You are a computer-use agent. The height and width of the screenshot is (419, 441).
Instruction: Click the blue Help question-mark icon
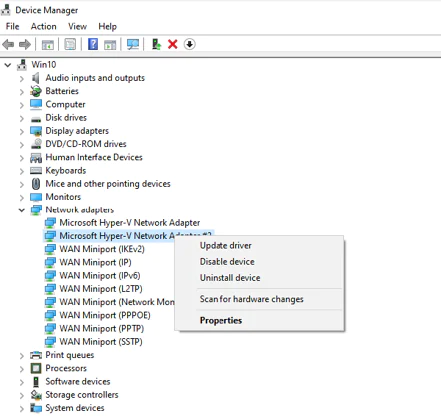[x=93, y=44]
